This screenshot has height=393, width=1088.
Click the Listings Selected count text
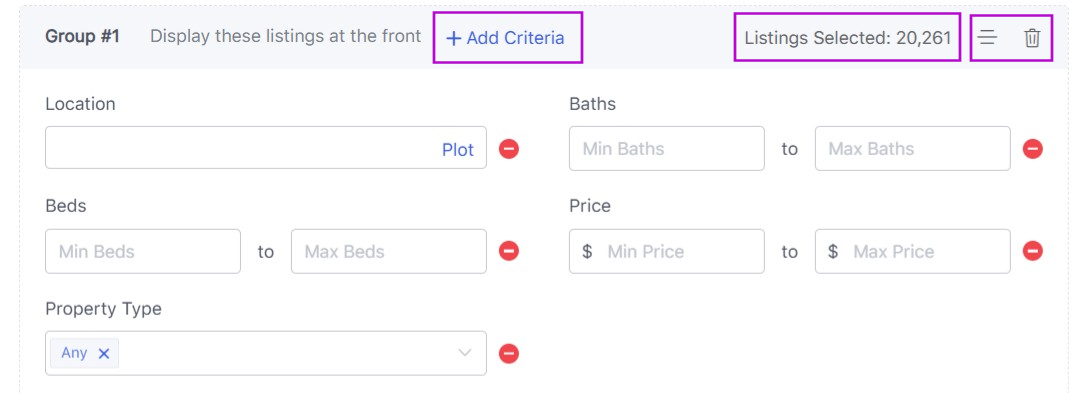click(x=847, y=37)
